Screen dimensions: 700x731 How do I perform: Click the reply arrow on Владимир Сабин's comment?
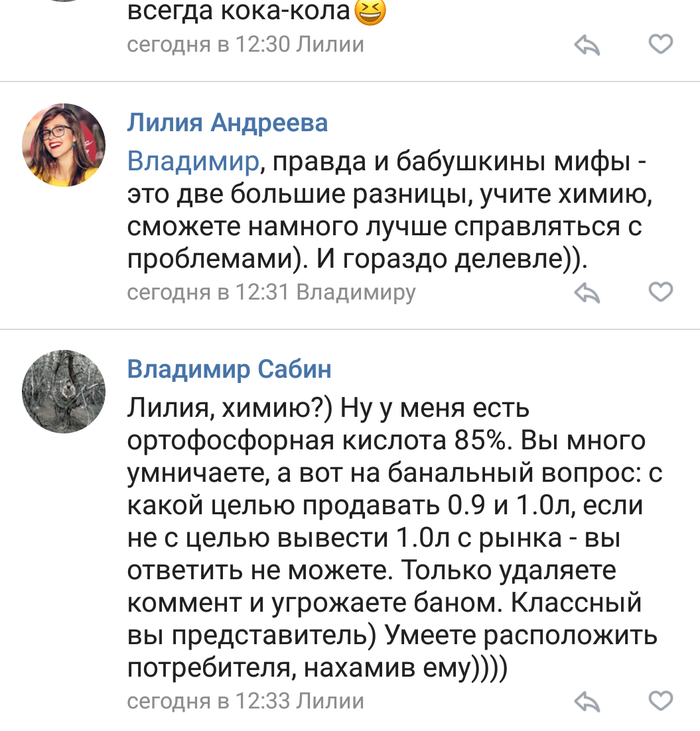pos(586,702)
